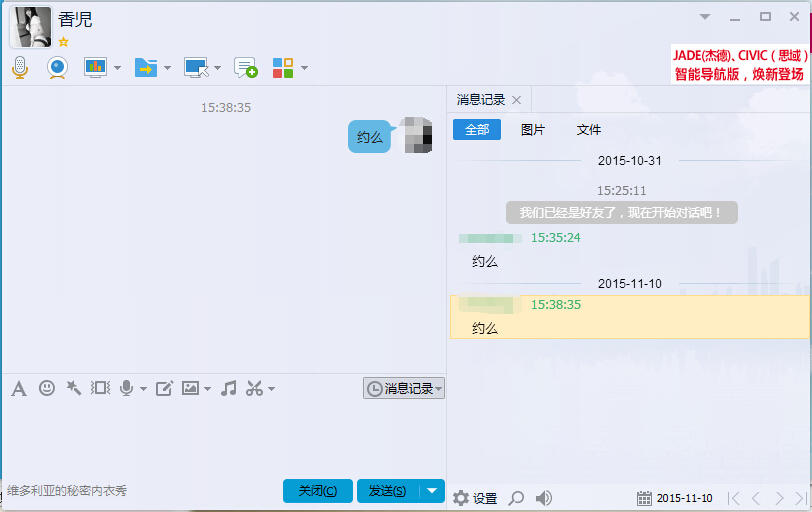The image size is (812, 512).
Task: Select highlighted 15:38:35 history record
Action: click(x=629, y=317)
